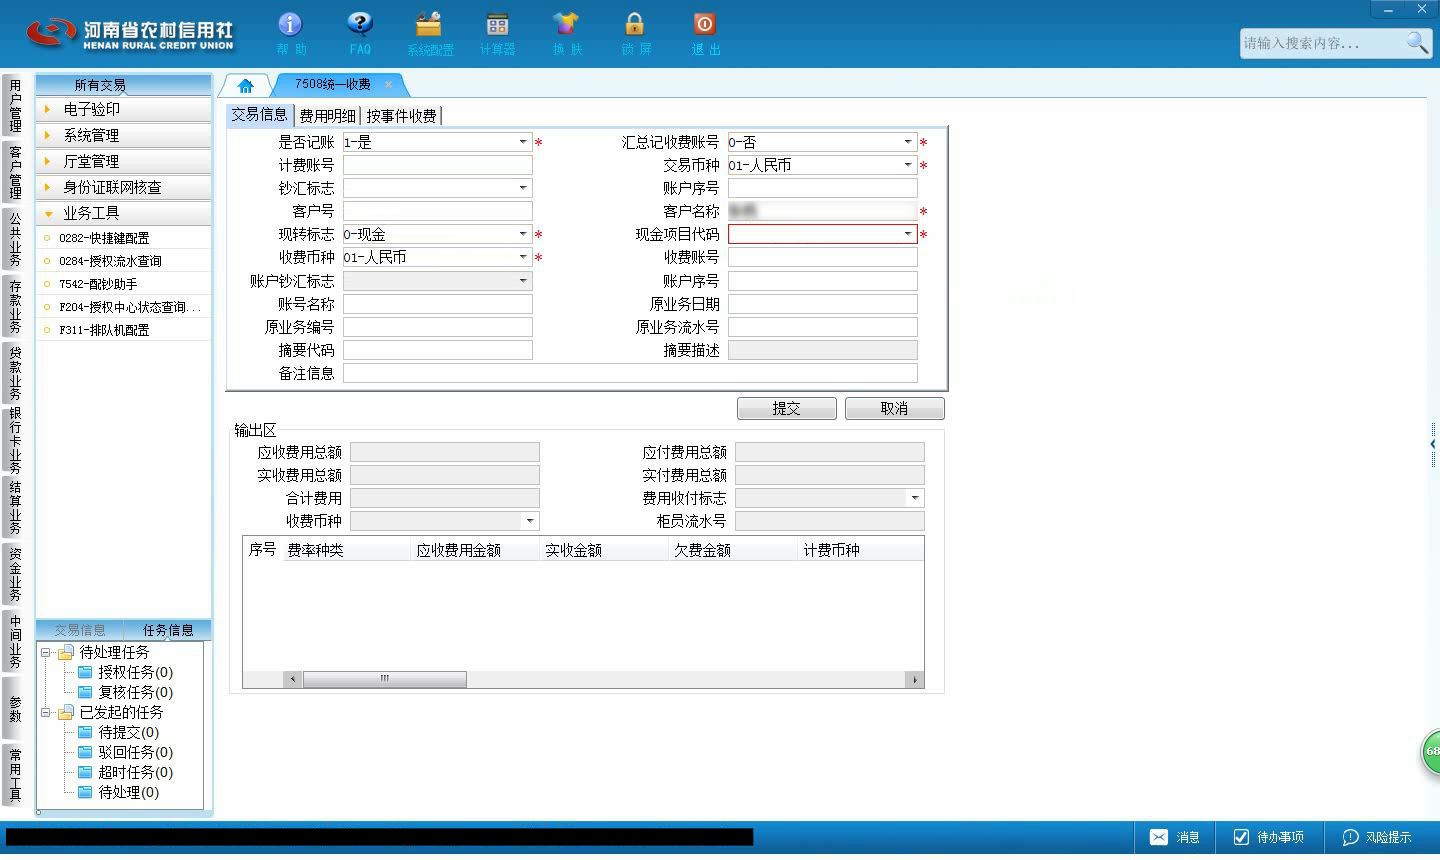The width and height of the screenshot is (1440, 860).
Task: Select 驳回任务(0) tree item
Action: (125, 752)
